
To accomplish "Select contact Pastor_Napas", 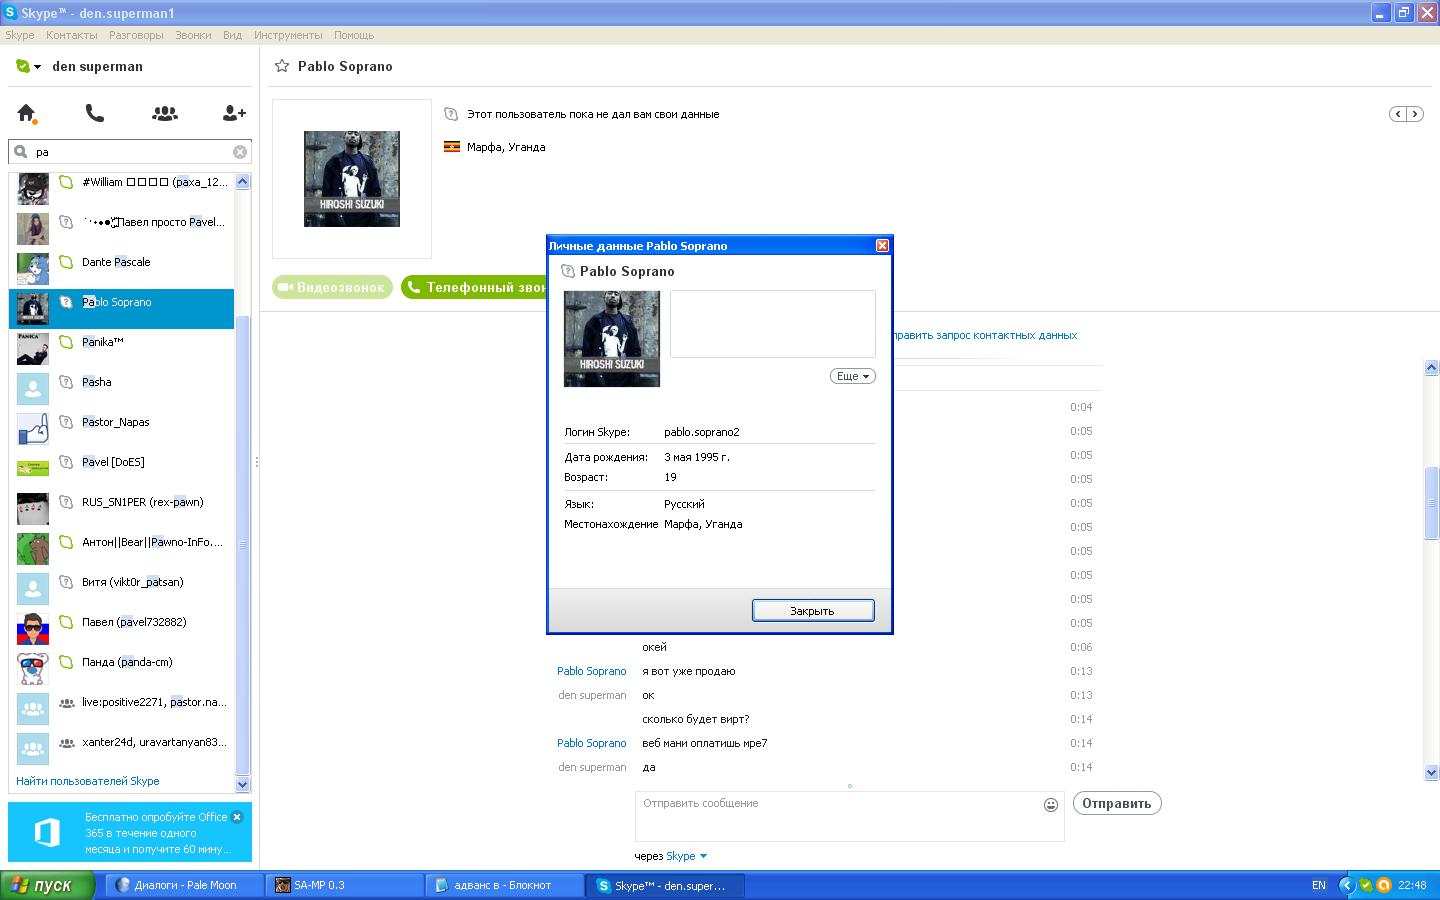I will click(121, 422).
